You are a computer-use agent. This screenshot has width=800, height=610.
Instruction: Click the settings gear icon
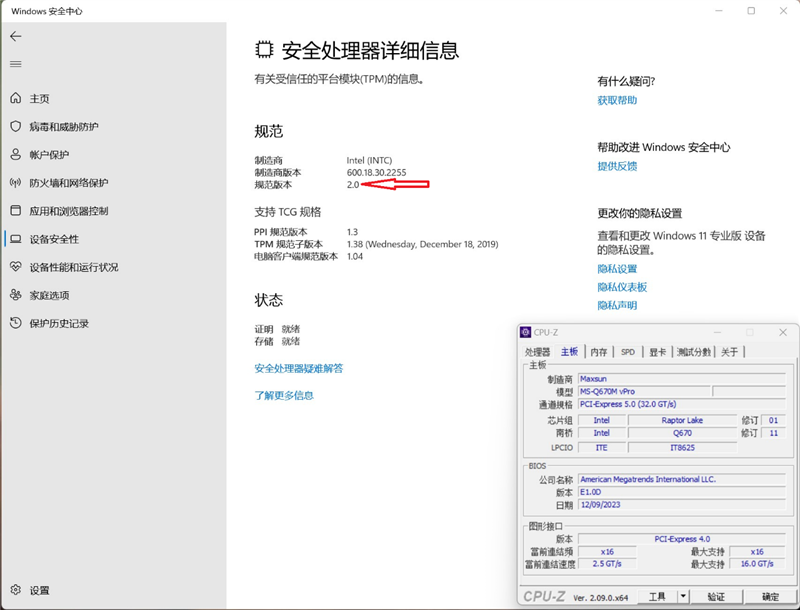coord(16,590)
